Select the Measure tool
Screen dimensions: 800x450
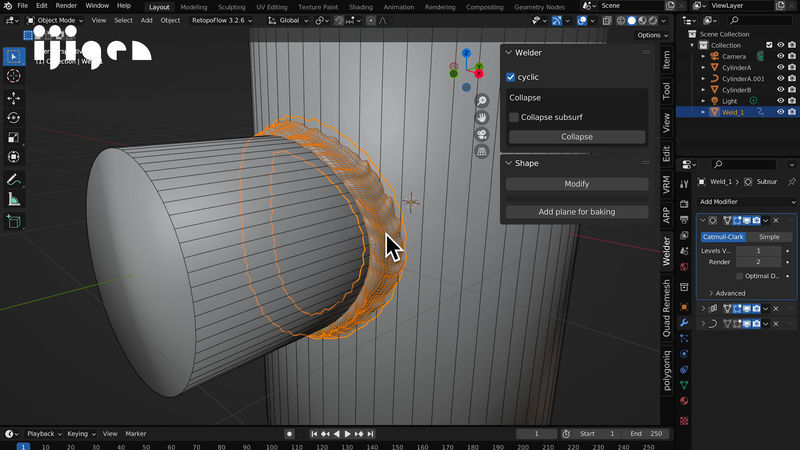[x=14, y=199]
